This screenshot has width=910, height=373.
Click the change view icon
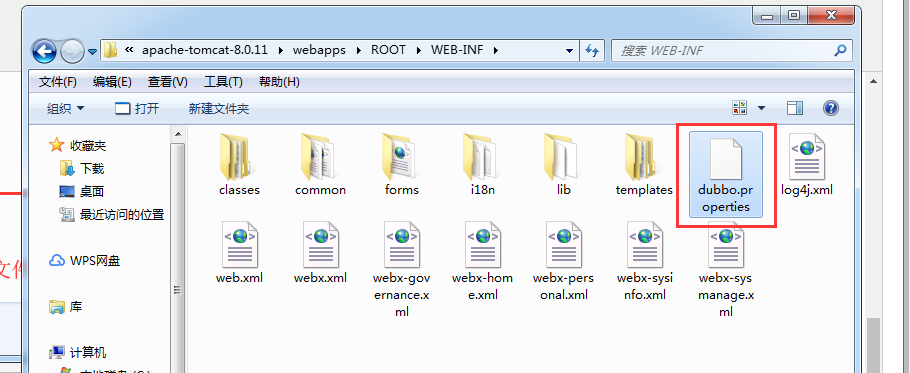point(740,108)
